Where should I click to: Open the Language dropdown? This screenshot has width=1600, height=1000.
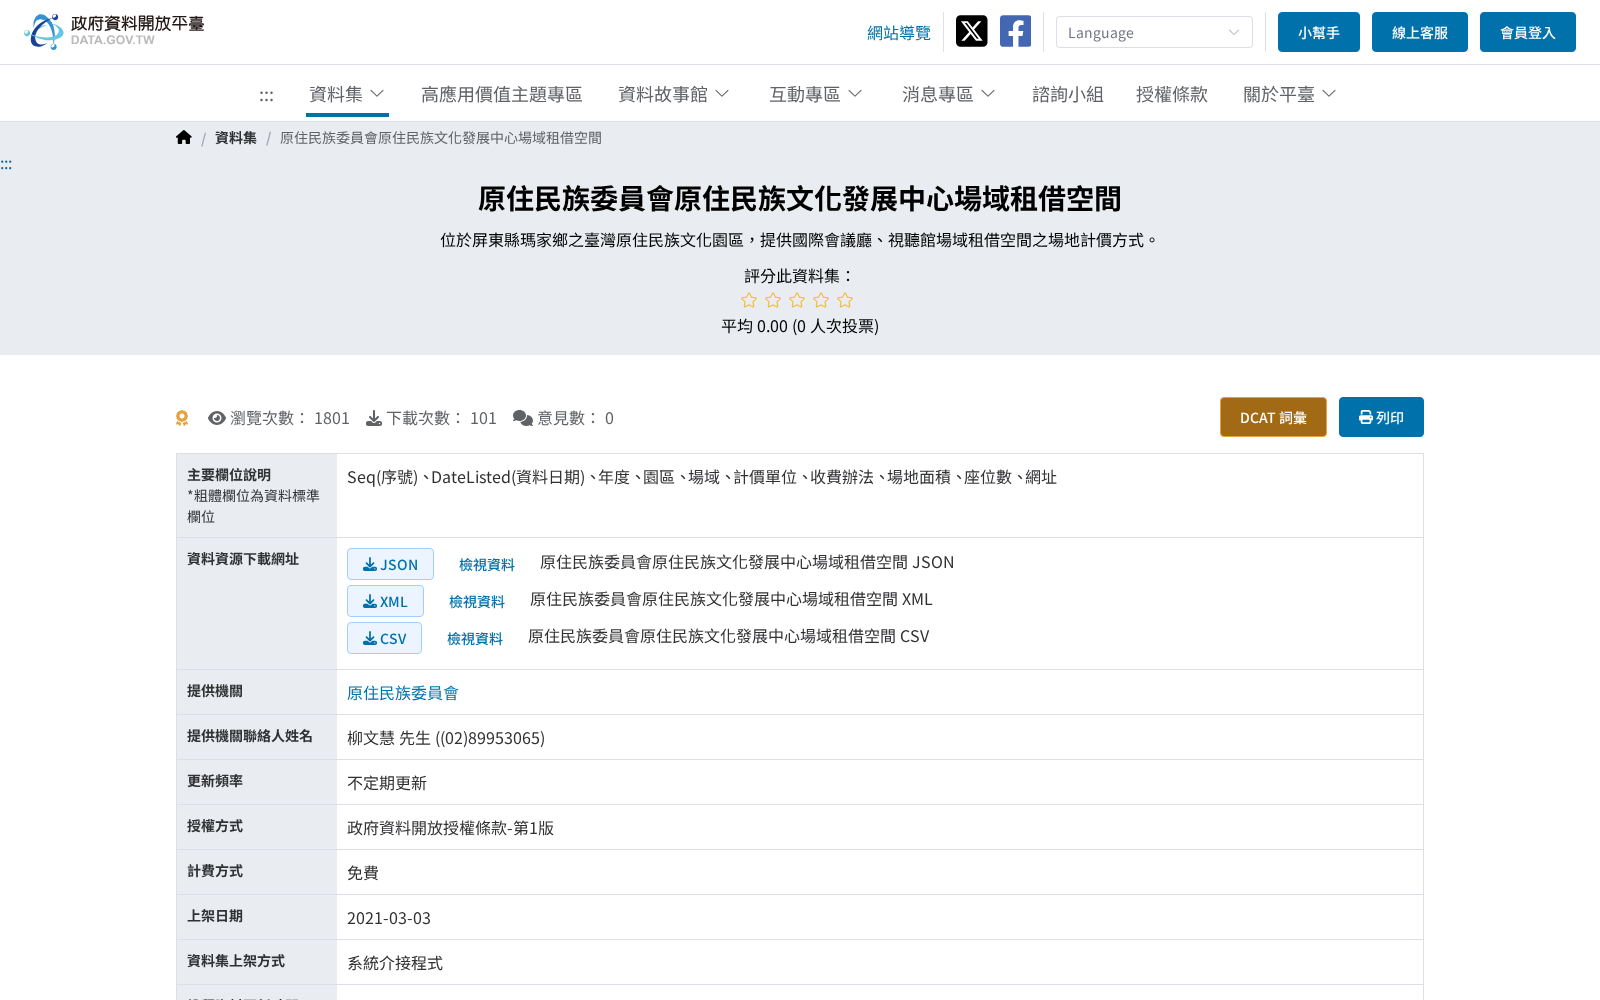click(x=1154, y=32)
